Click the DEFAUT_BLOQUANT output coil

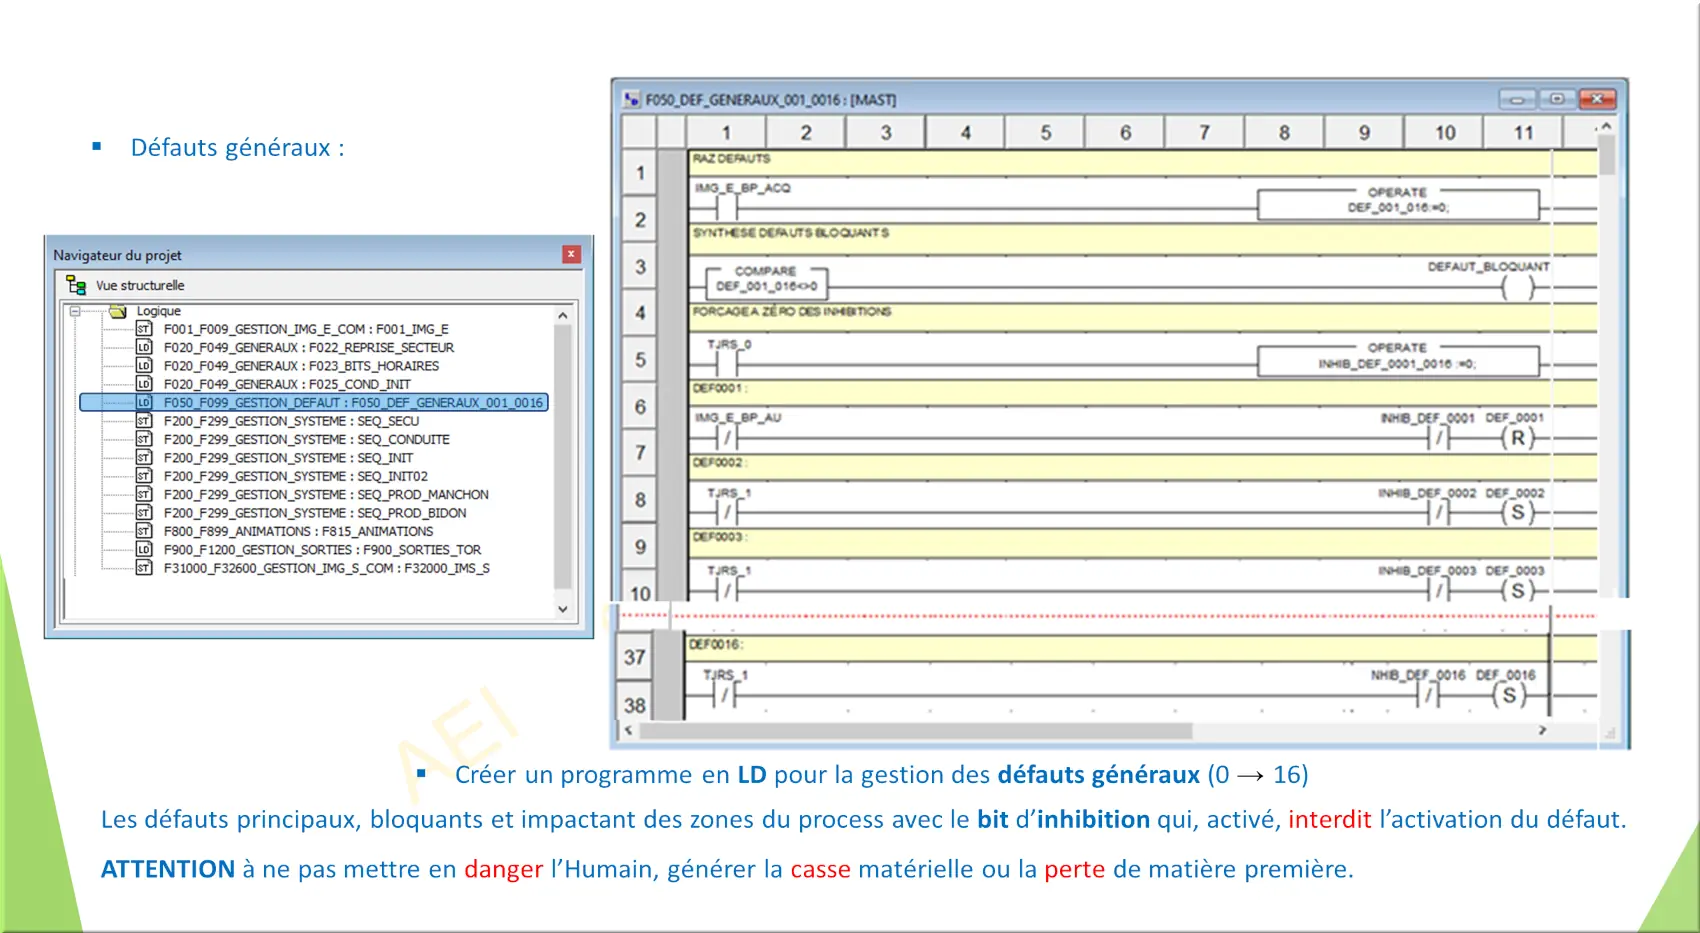point(1517,288)
